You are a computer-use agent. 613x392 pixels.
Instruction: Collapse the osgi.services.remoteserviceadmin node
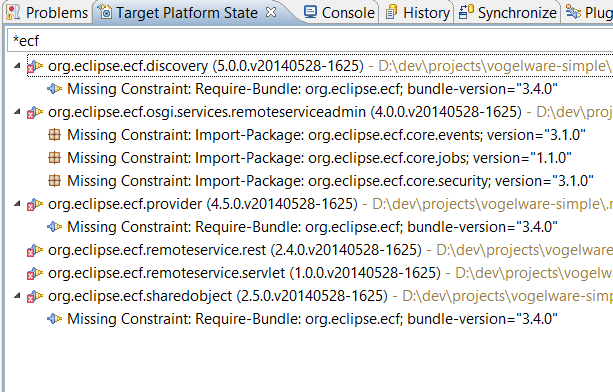coord(17,112)
